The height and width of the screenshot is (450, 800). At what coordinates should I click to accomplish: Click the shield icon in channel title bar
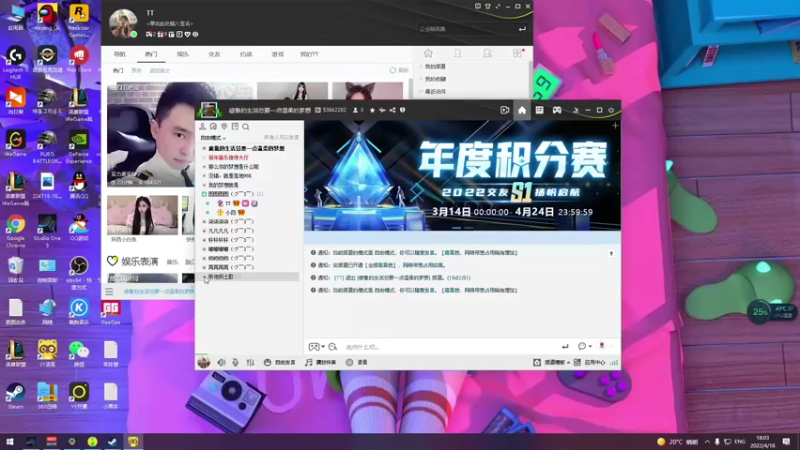pyautogui.click(x=403, y=110)
